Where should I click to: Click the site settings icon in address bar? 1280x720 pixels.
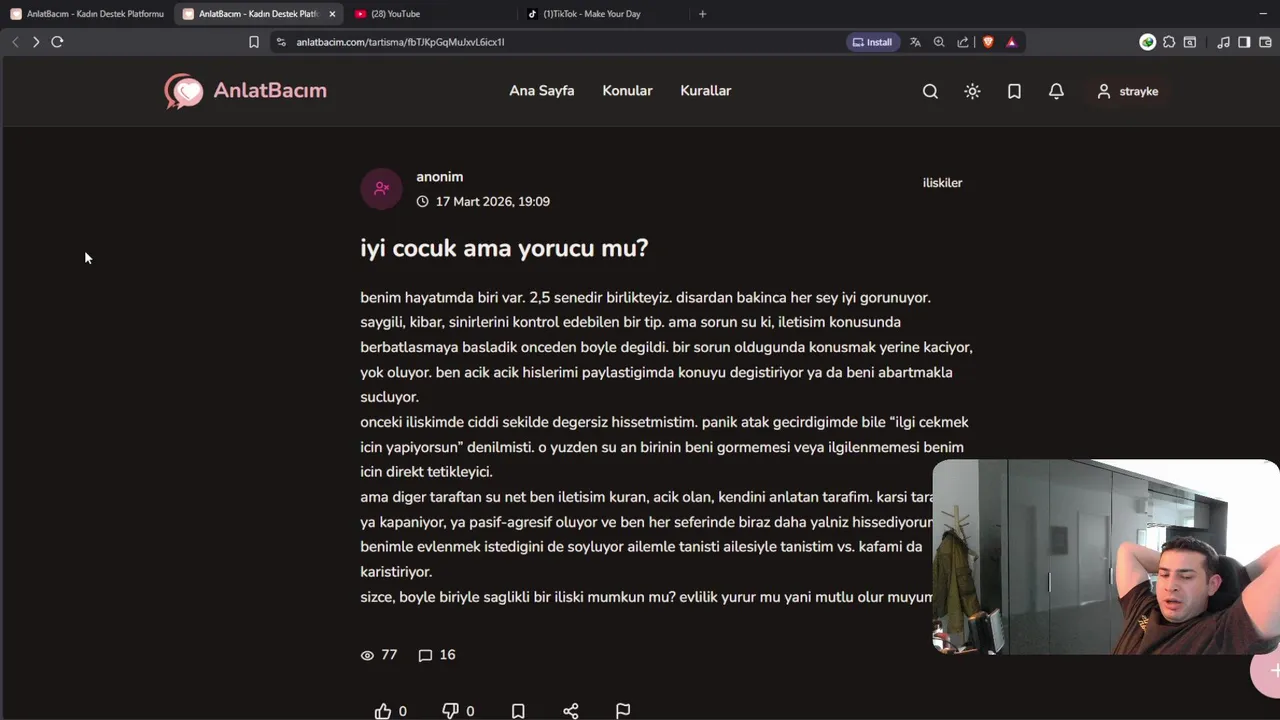[x=281, y=42]
